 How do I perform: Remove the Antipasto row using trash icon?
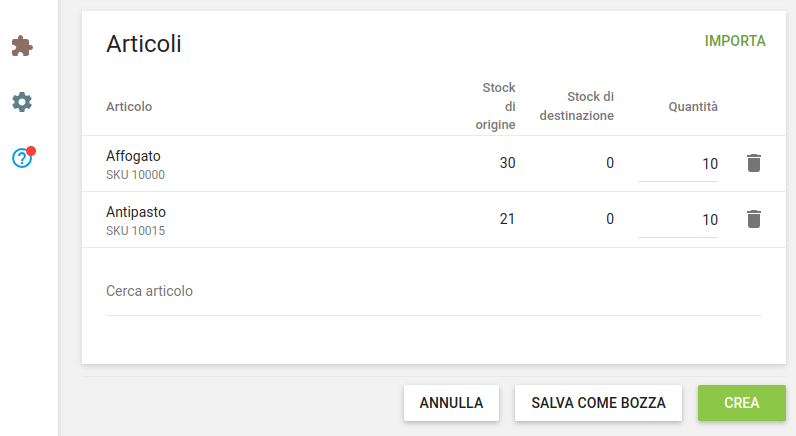click(754, 219)
